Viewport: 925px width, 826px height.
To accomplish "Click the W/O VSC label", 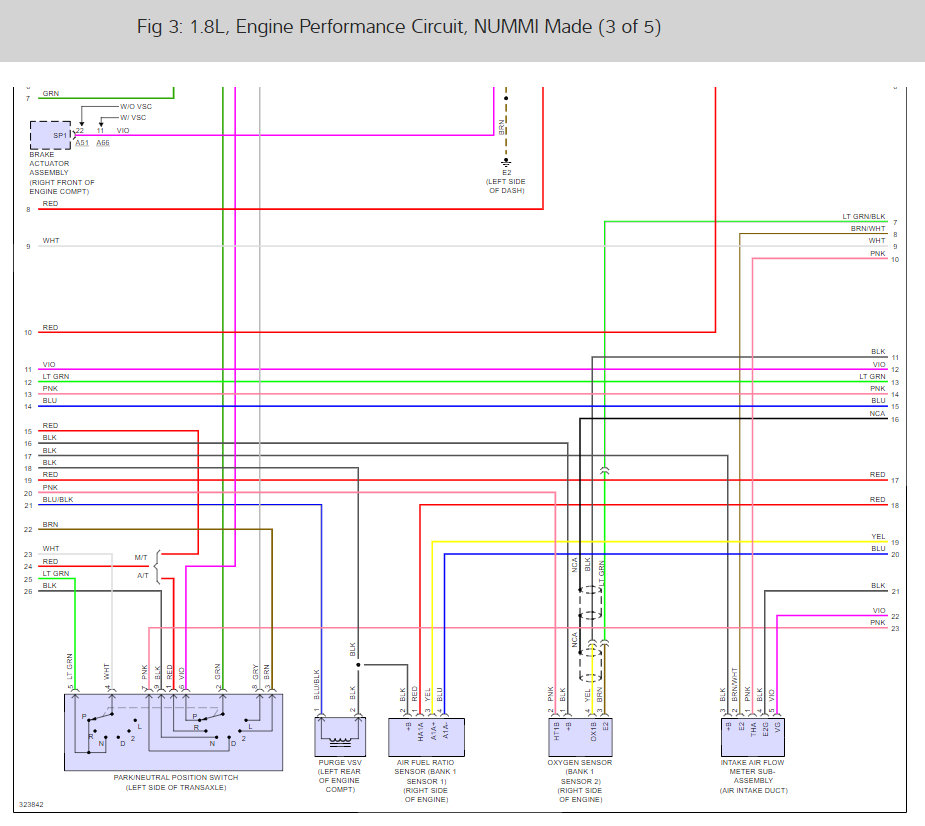I will pos(136,107).
